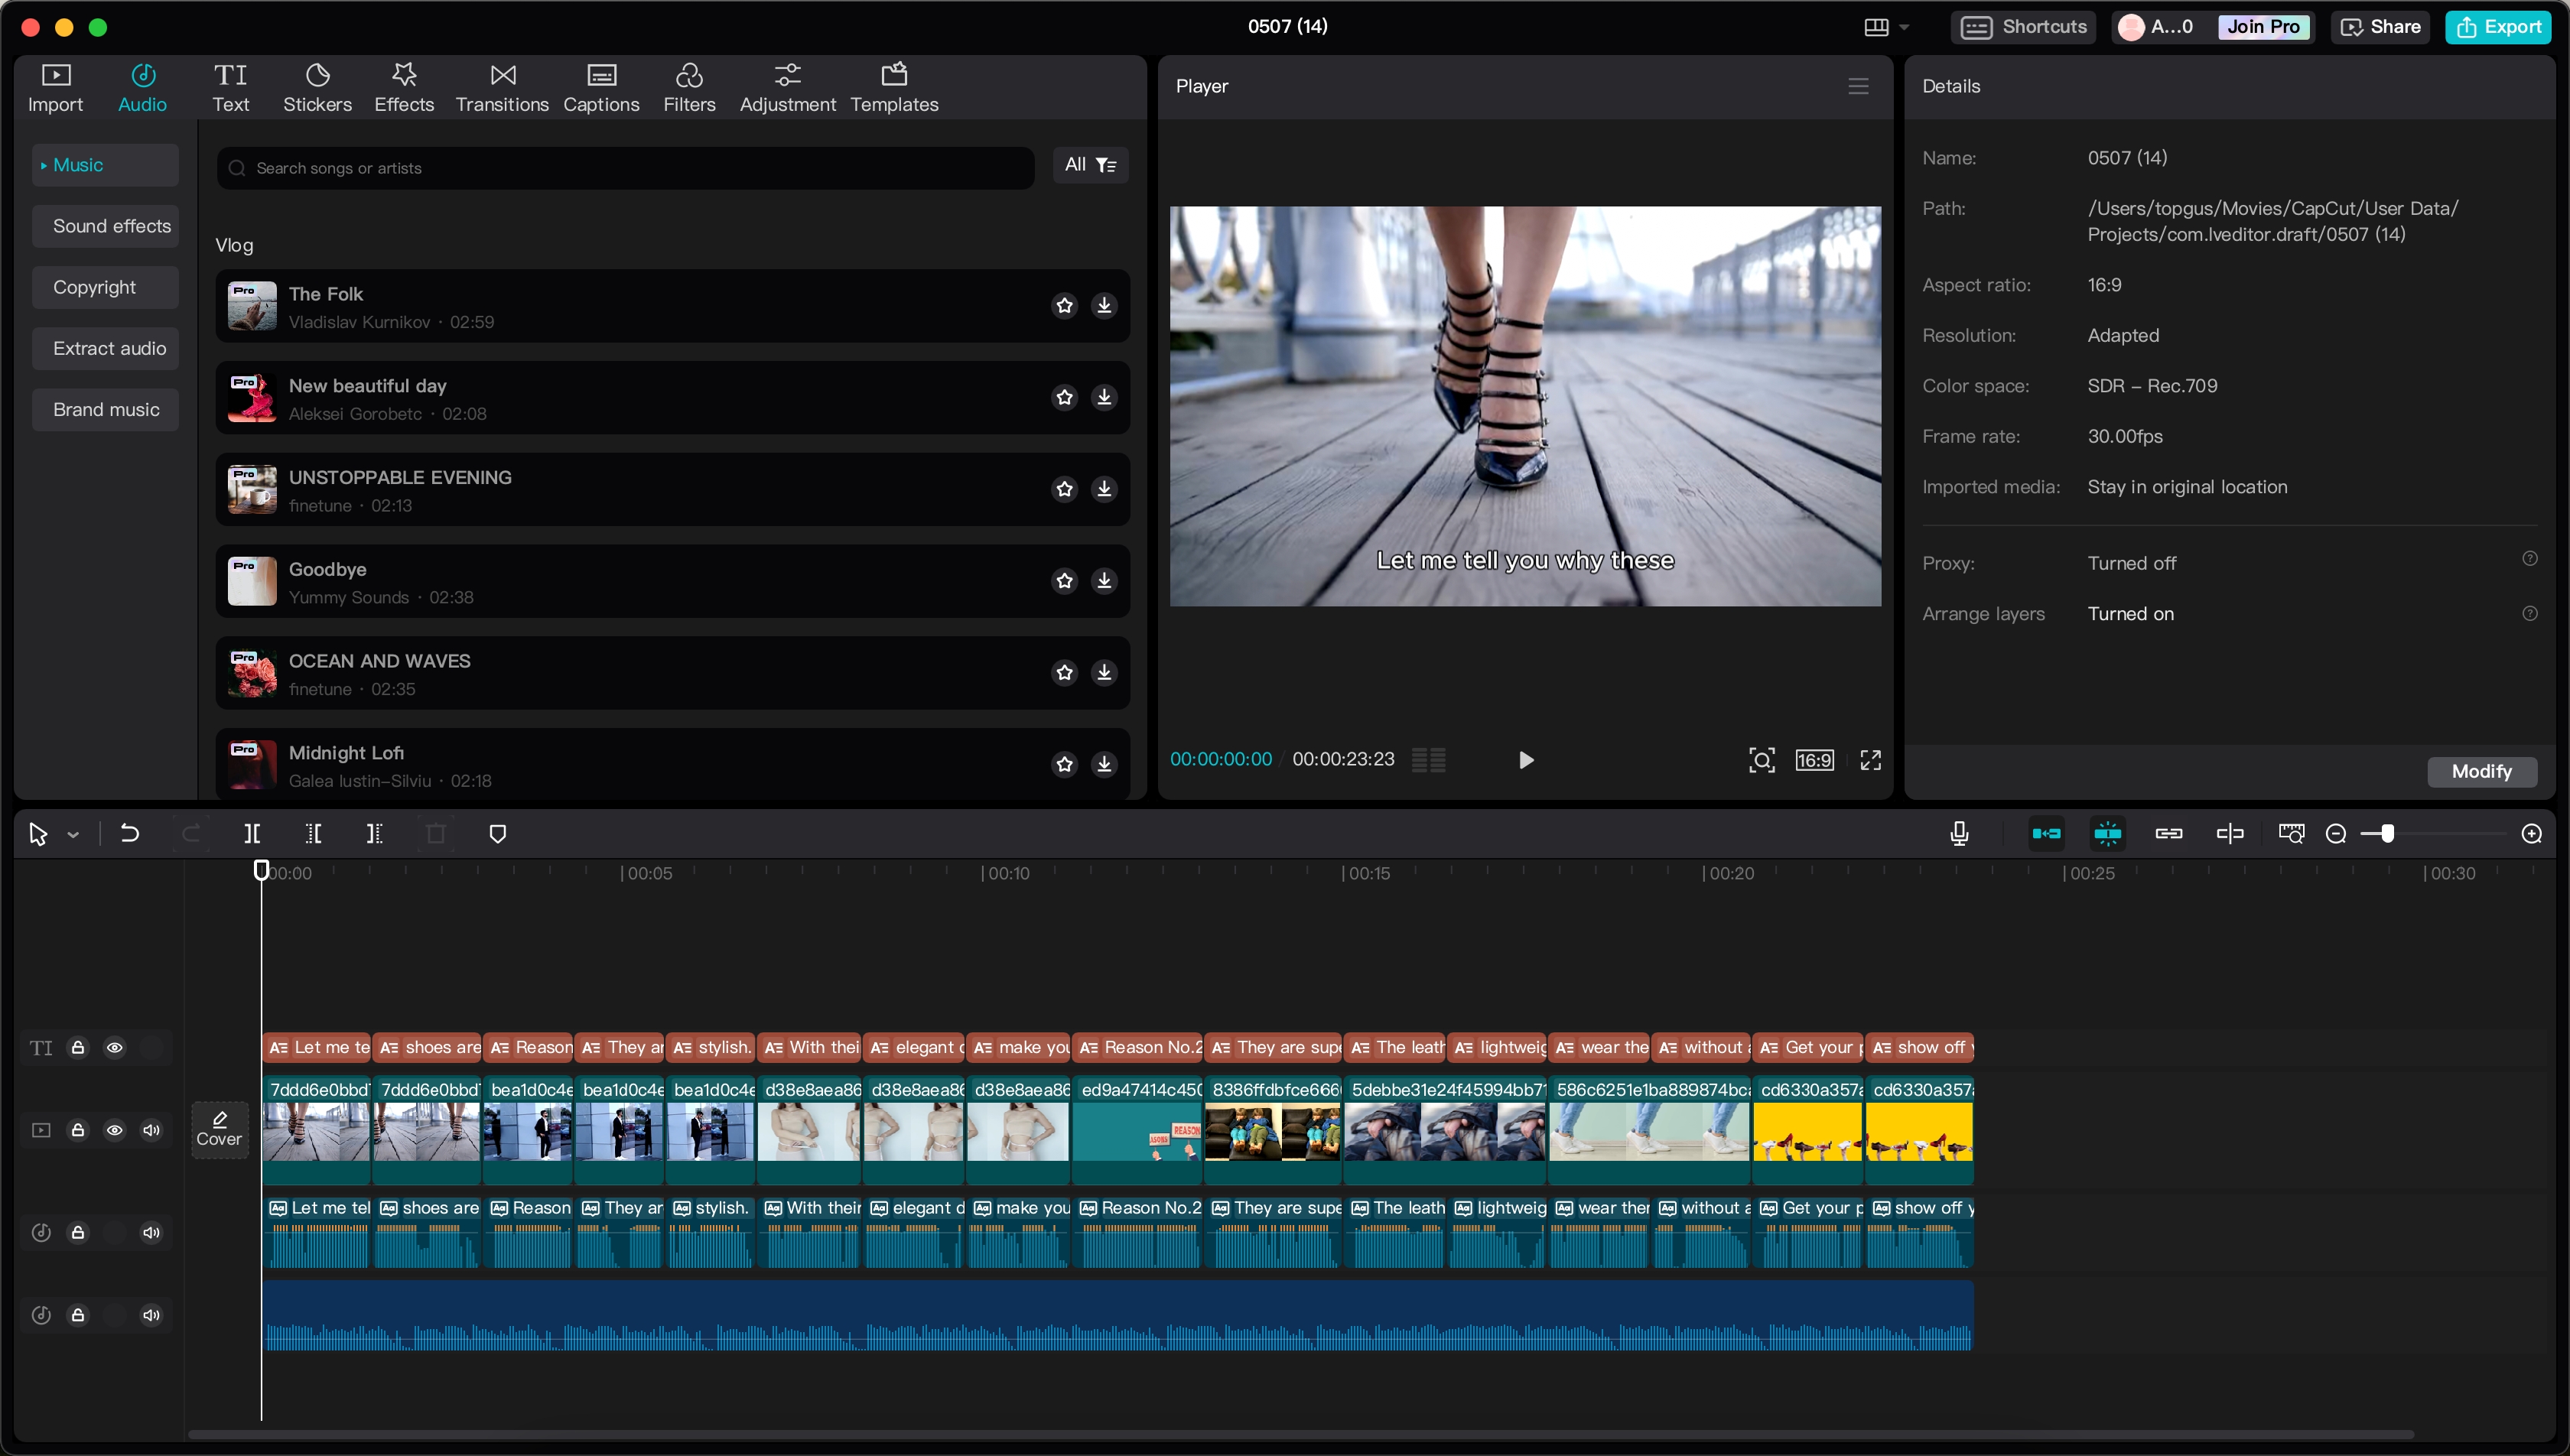Open the Templates panel
Screen dimensions: 2570x1456
(894, 87)
